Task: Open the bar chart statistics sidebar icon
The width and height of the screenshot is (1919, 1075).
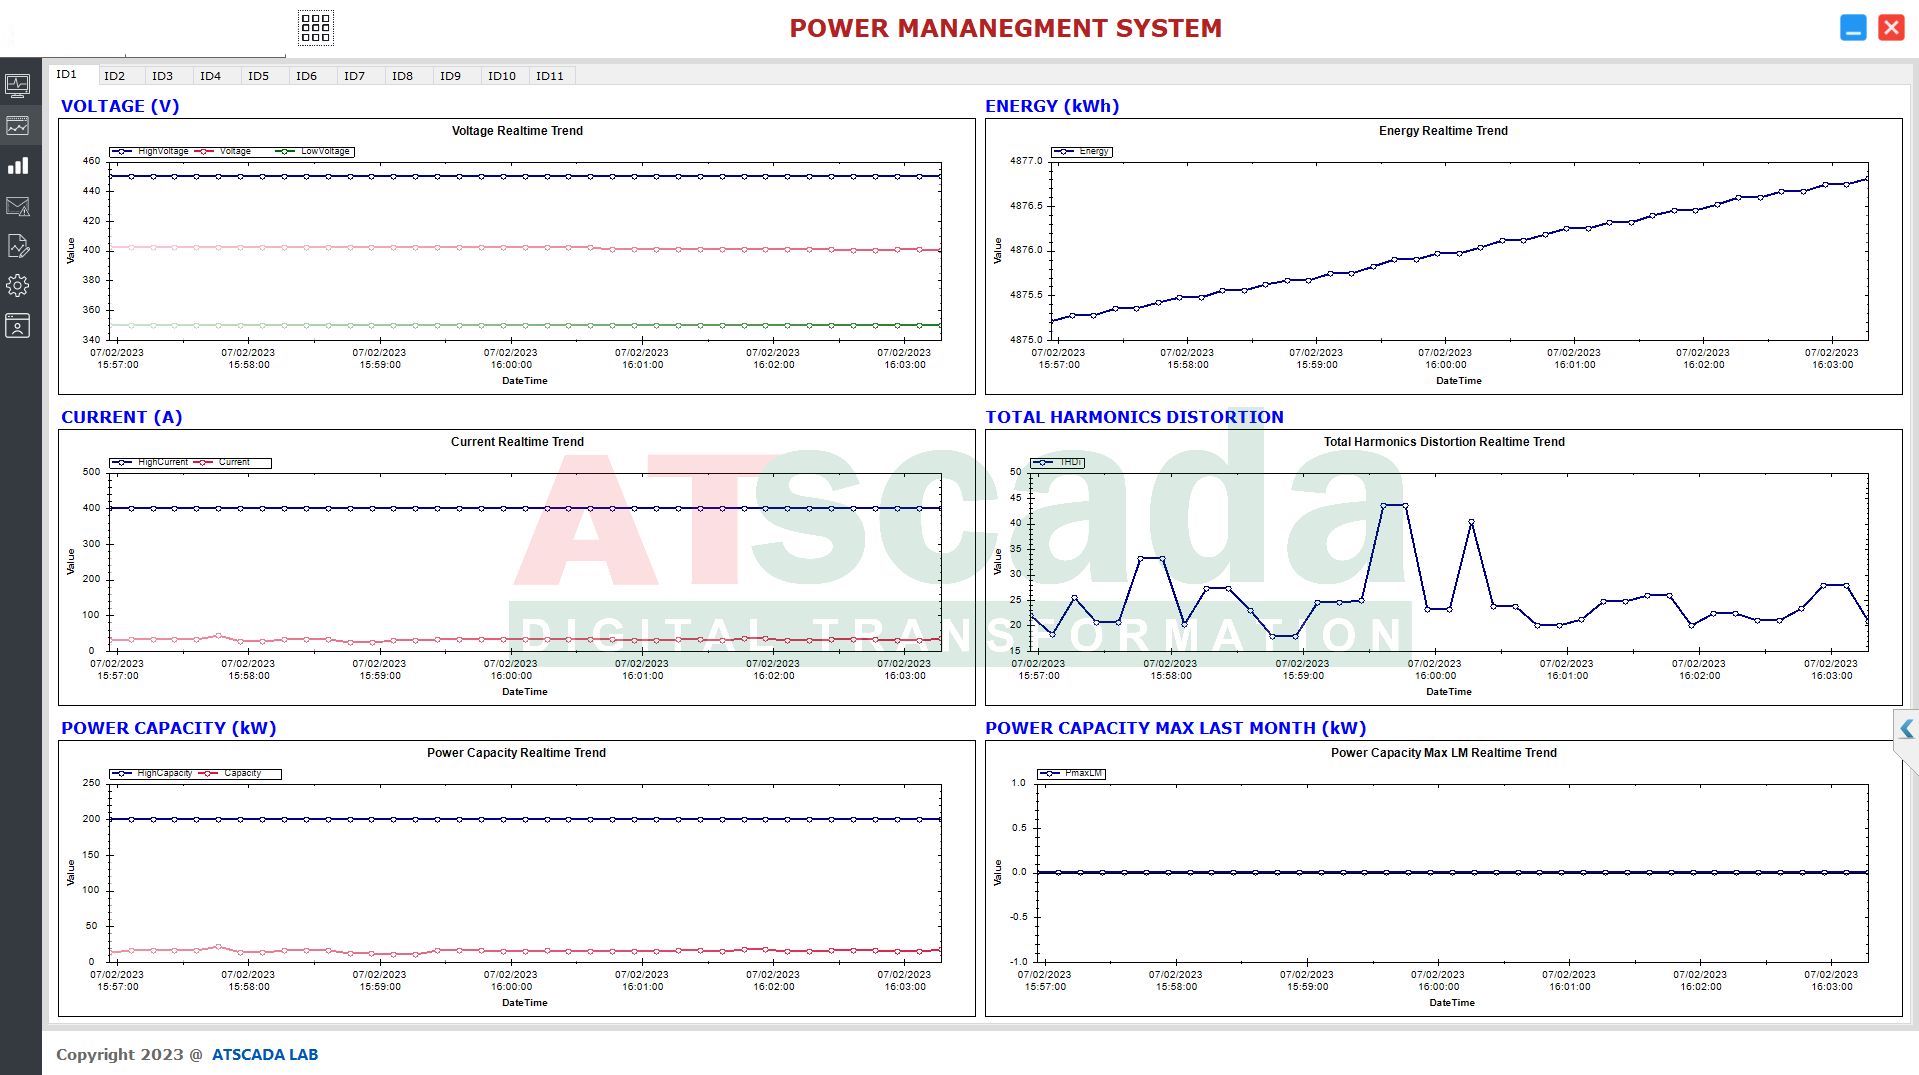Action: (18, 166)
